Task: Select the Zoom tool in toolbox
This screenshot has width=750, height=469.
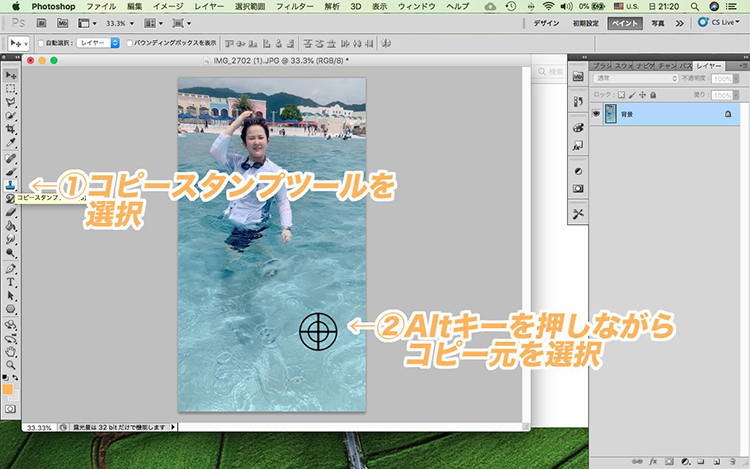Action: tap(11, 365)
